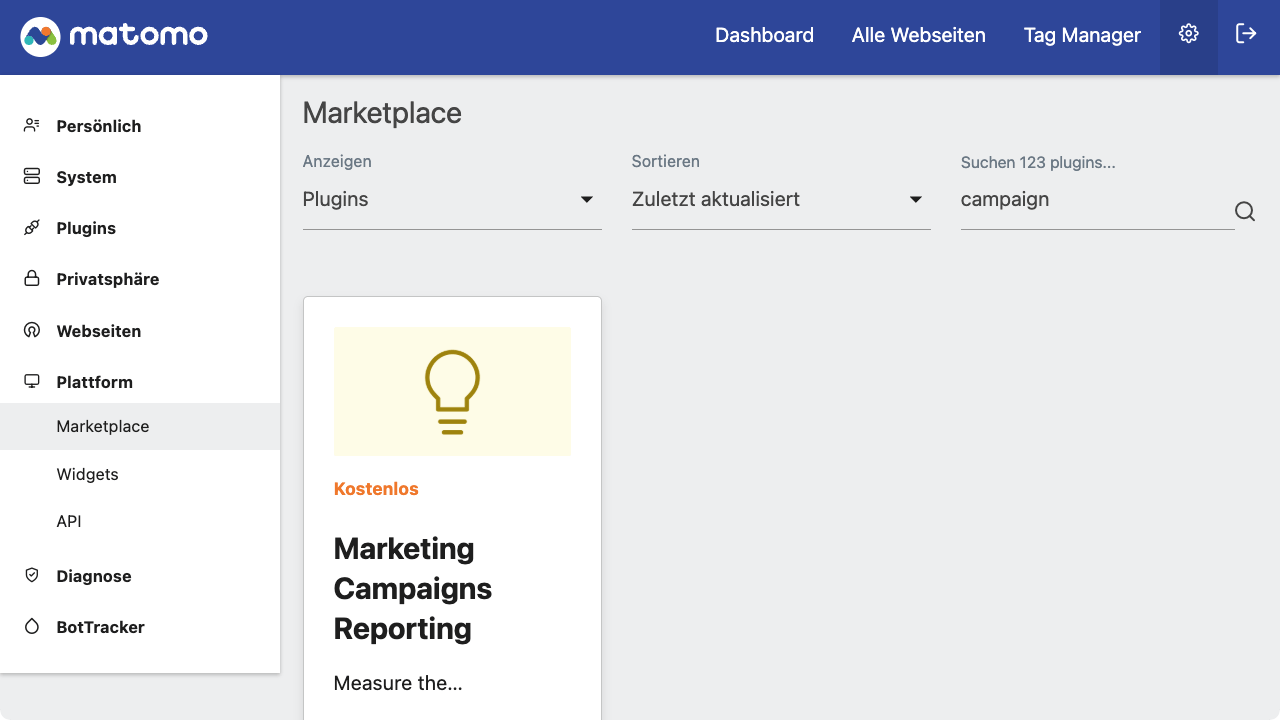Click the logout icon
Viewport: 1280px width, 720px height.
click(x=1246, y=34)
